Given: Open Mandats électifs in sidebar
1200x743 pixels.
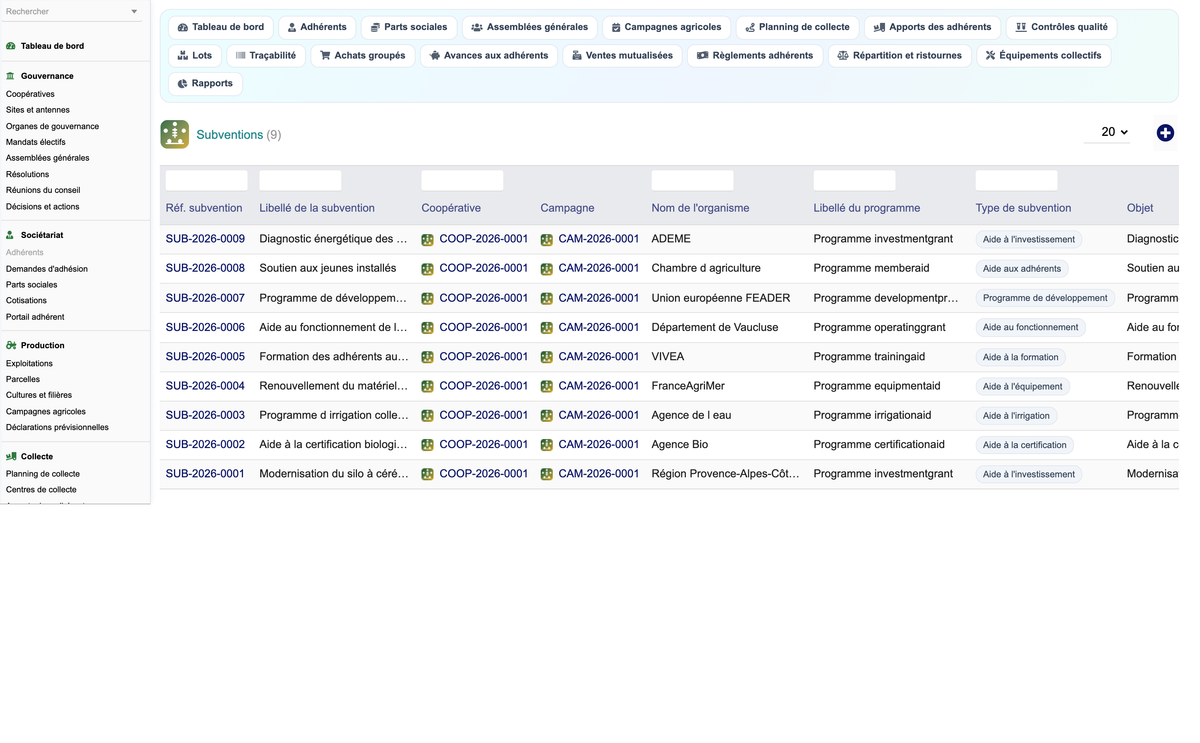Looking at the screenshot, I should [36, 142].
